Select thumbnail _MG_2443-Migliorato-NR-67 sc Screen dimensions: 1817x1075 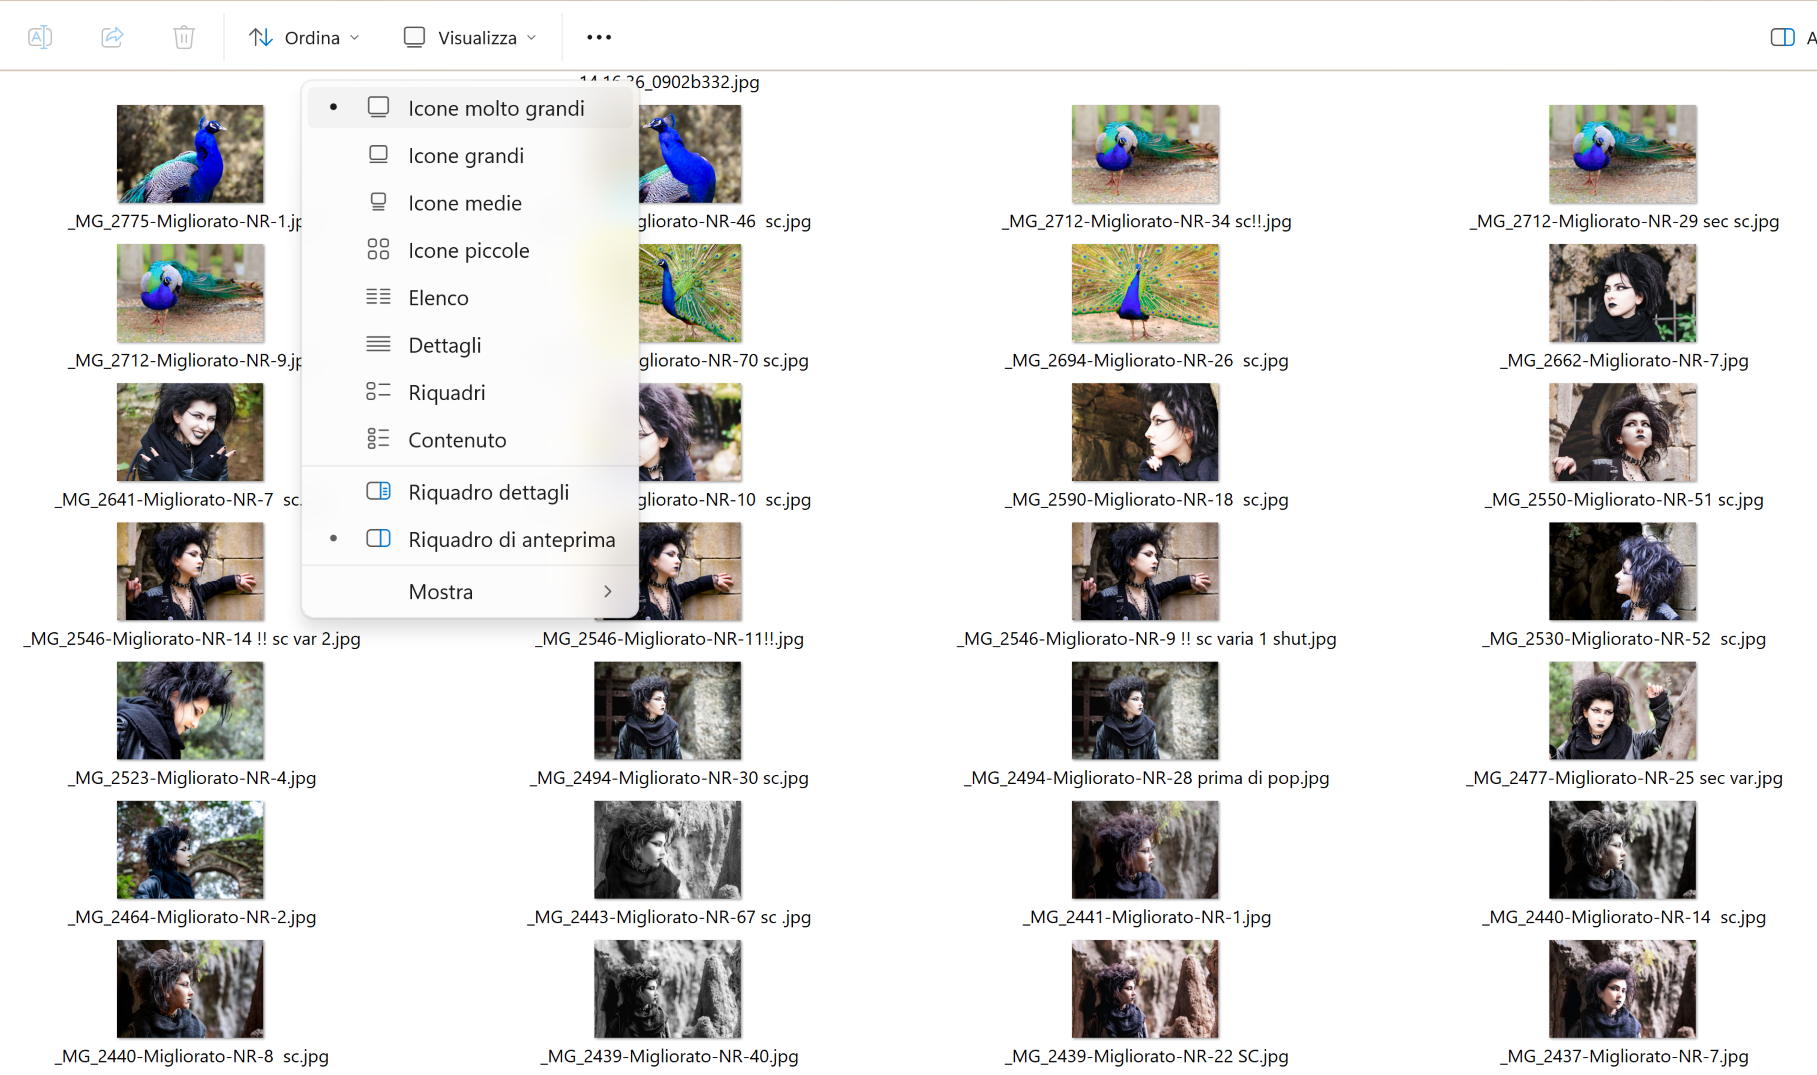(667, 849)
